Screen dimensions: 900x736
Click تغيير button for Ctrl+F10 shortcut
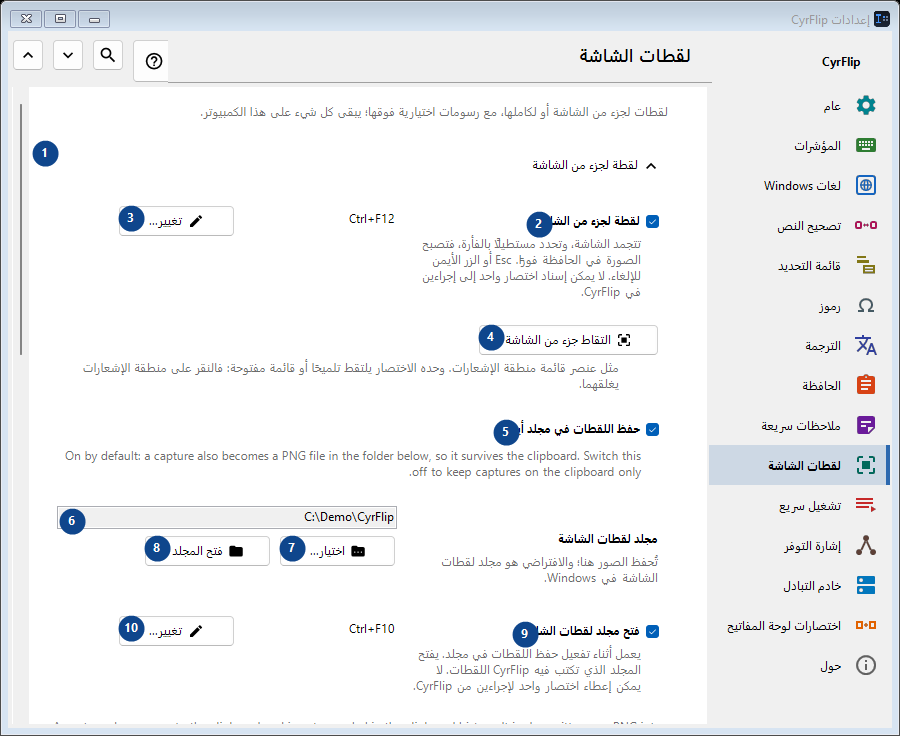(x=176, y=631)
